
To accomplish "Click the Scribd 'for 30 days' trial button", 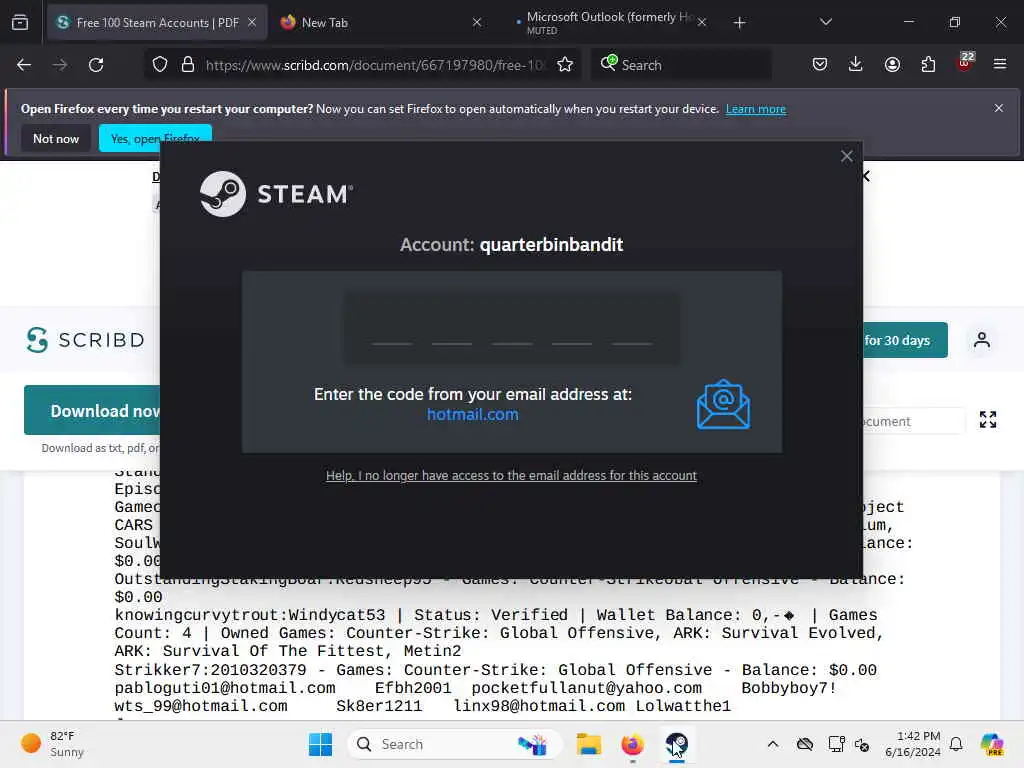I will pyautogui.click(x=905, y=340).
